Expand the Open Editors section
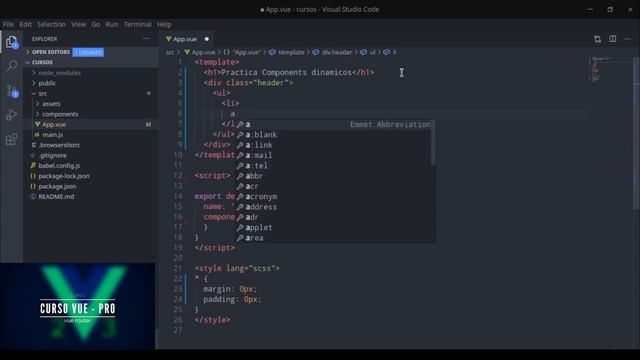 (51, 52)
